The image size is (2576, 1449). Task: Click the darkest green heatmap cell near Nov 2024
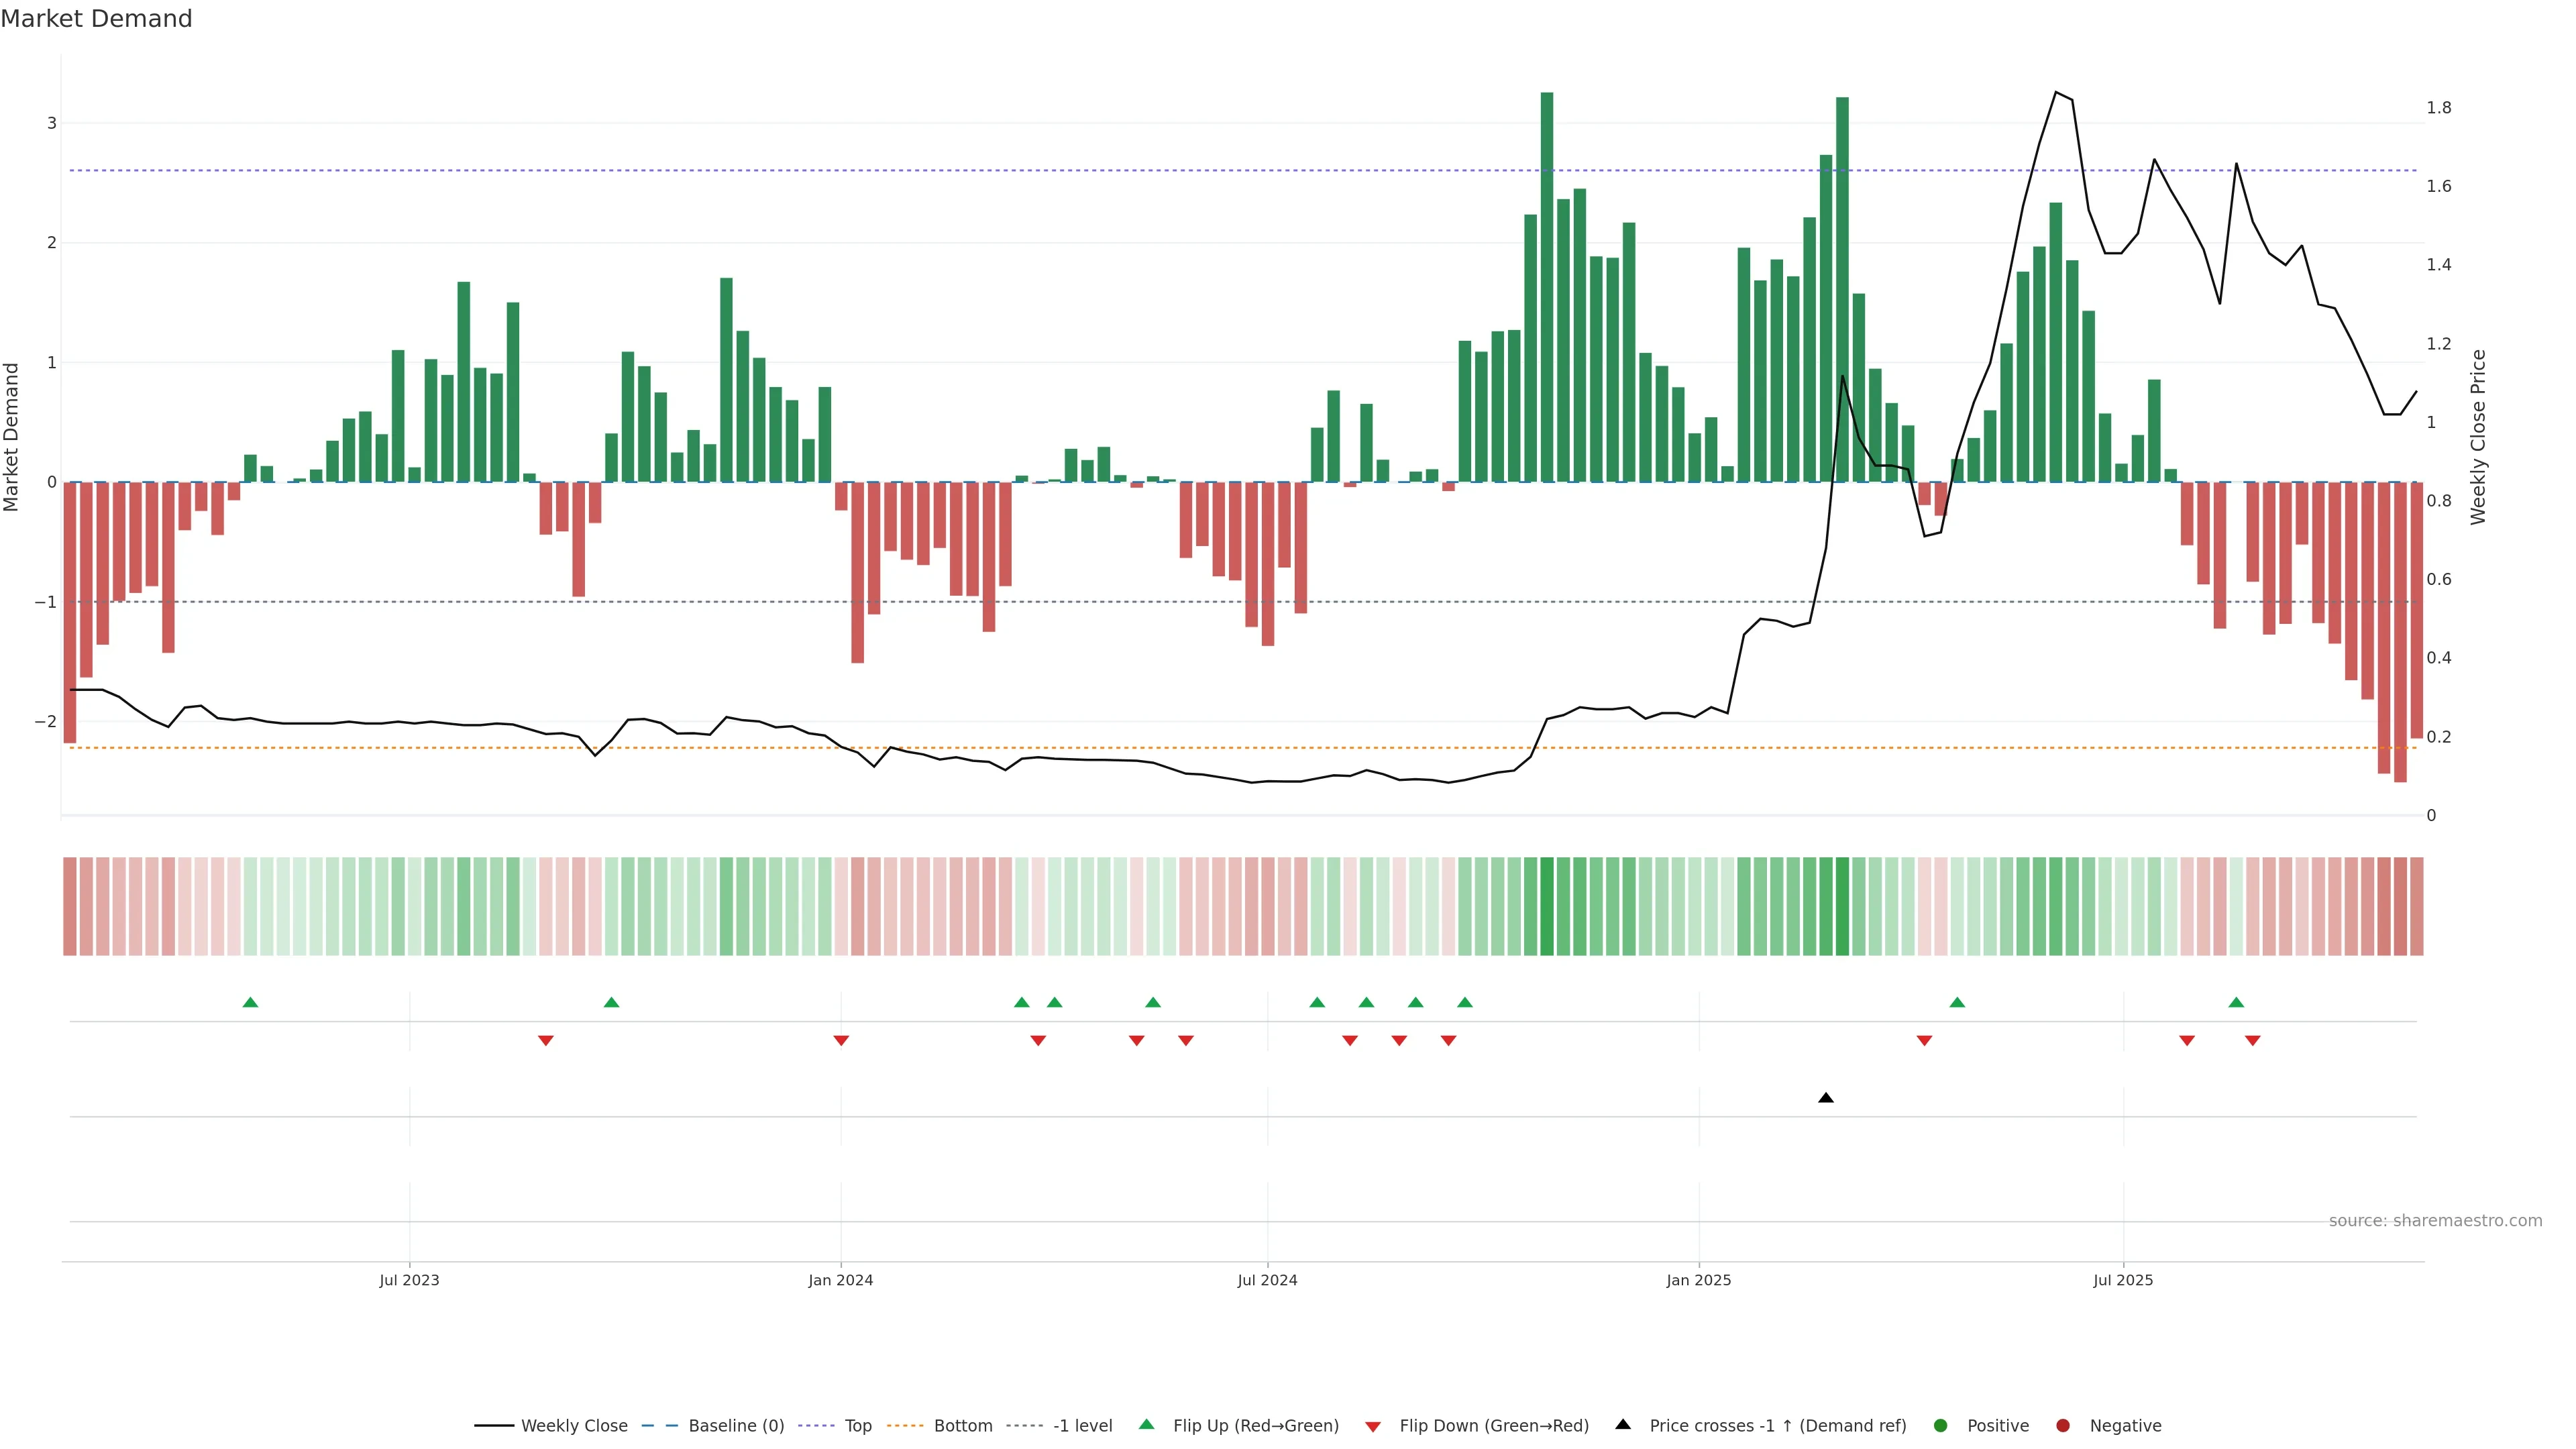tap(1547, 906)
